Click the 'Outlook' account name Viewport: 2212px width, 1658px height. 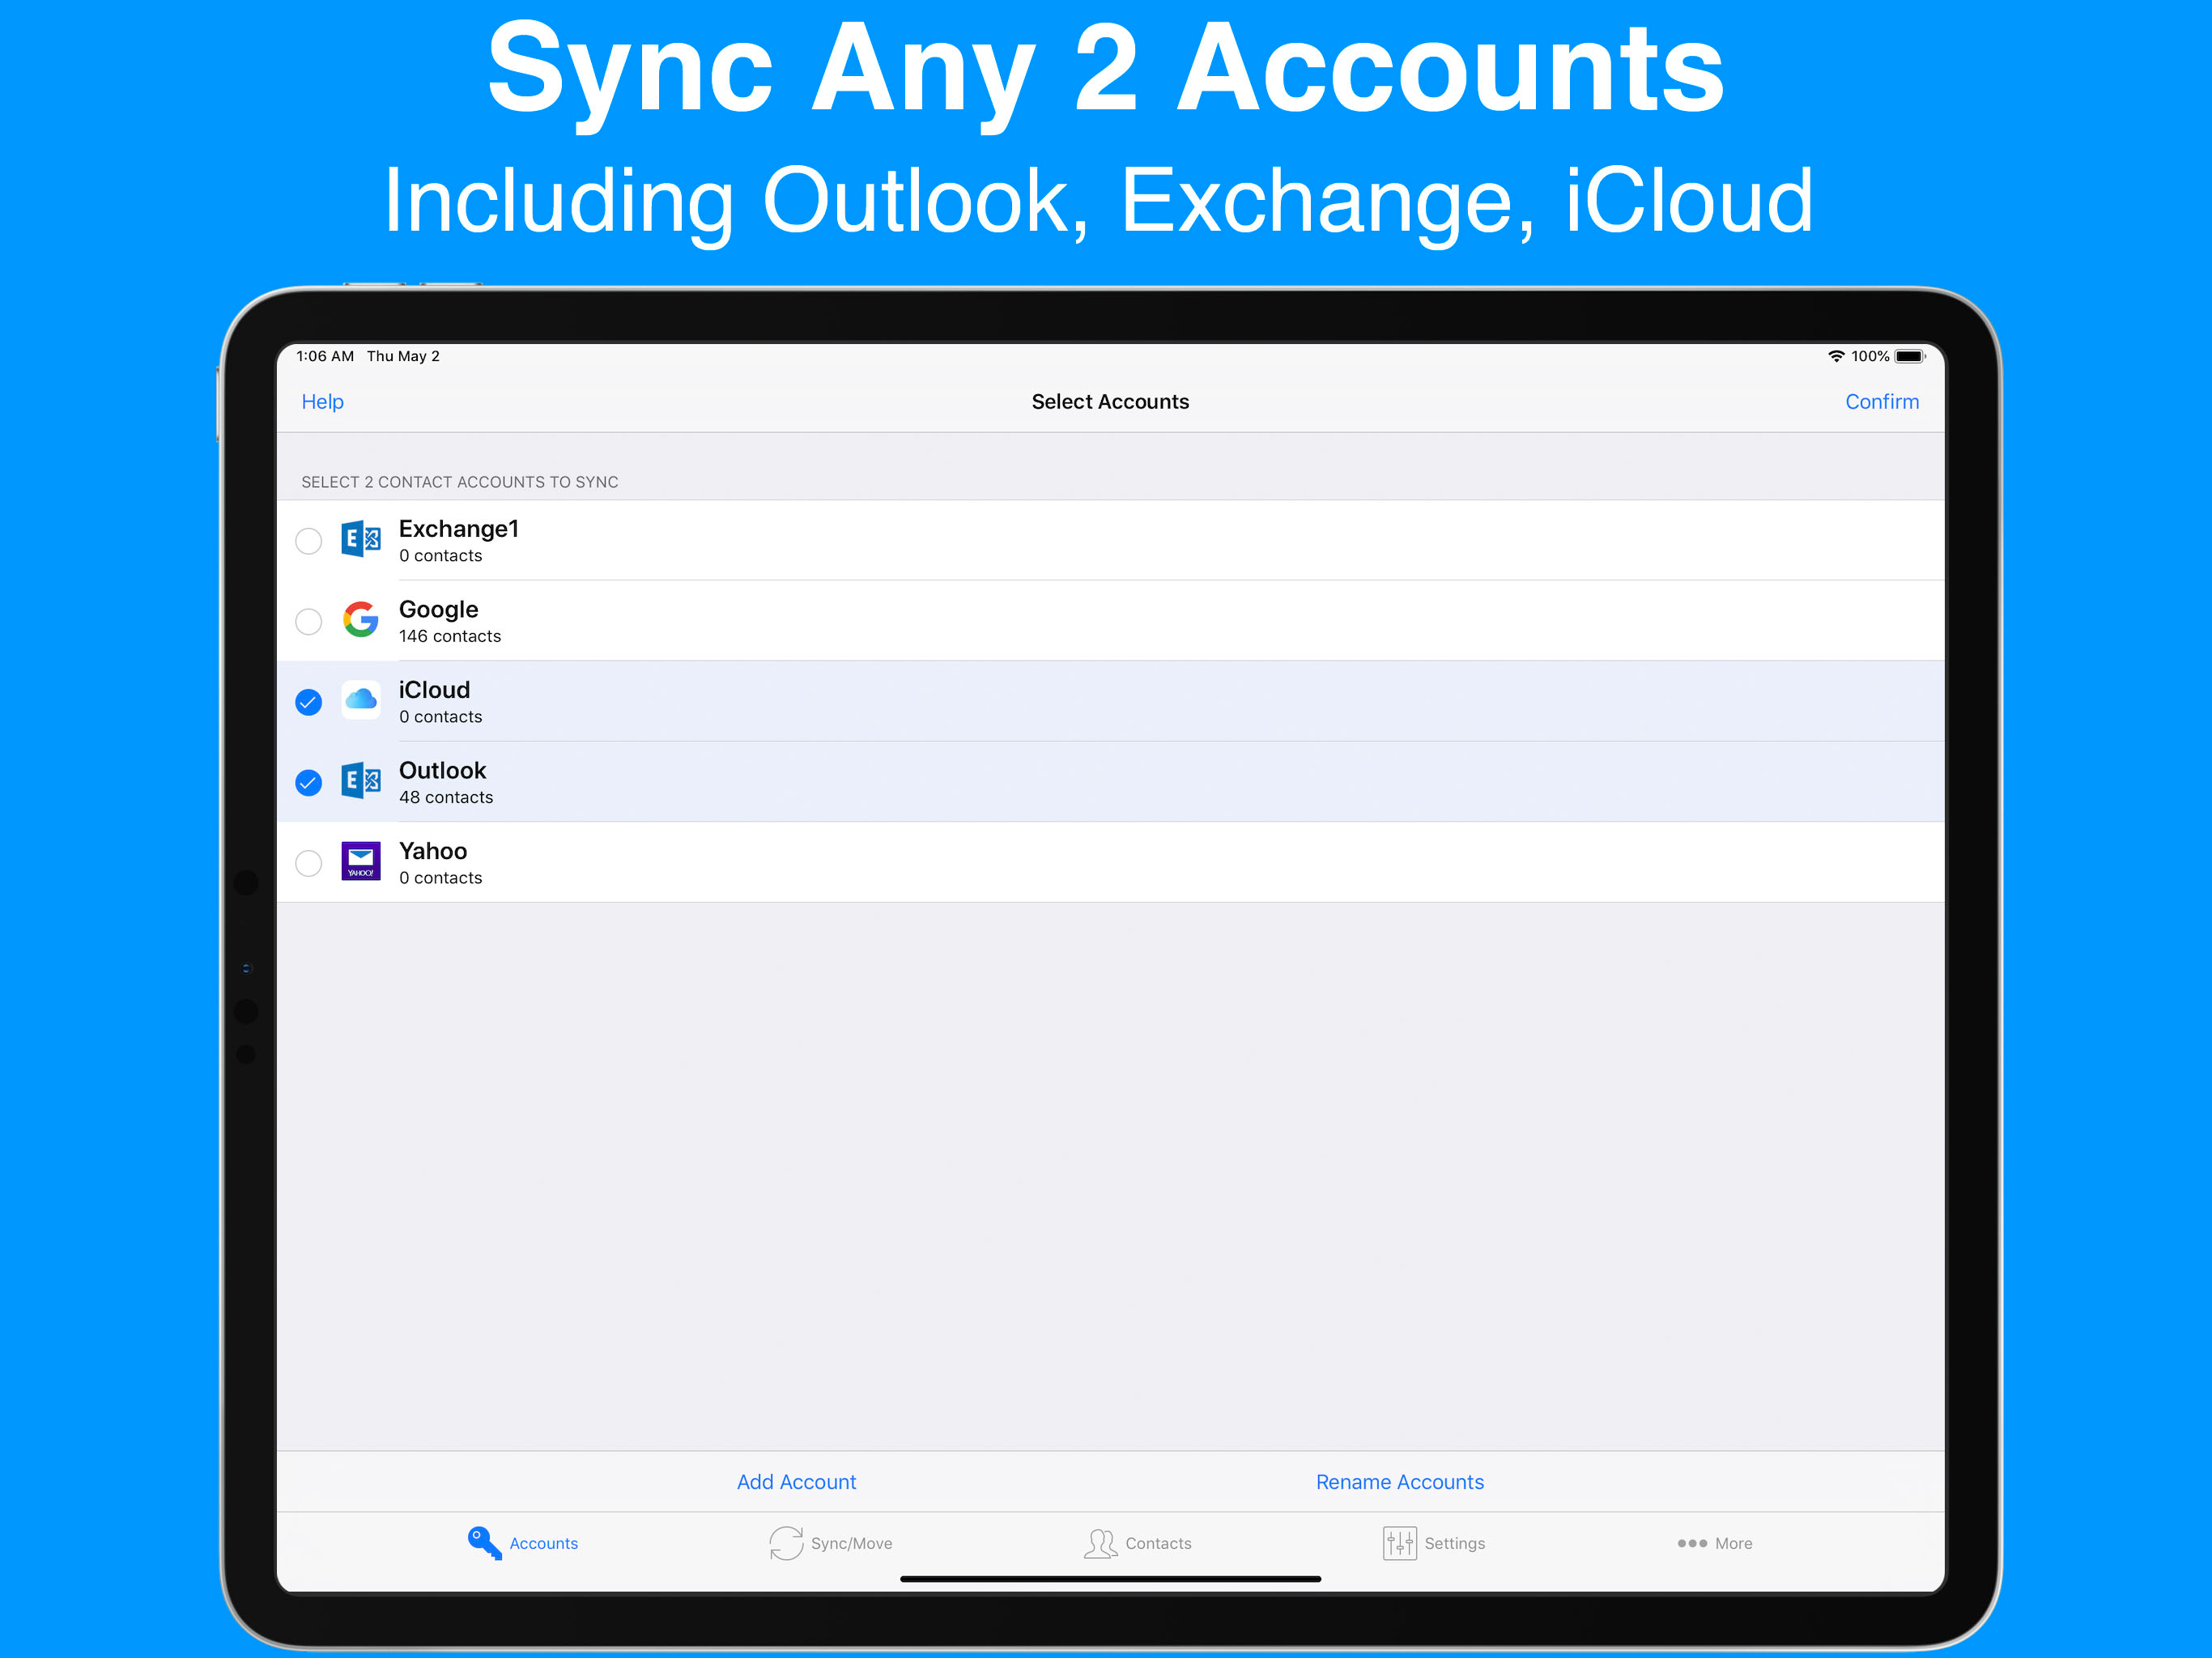[x=442, y=770]
